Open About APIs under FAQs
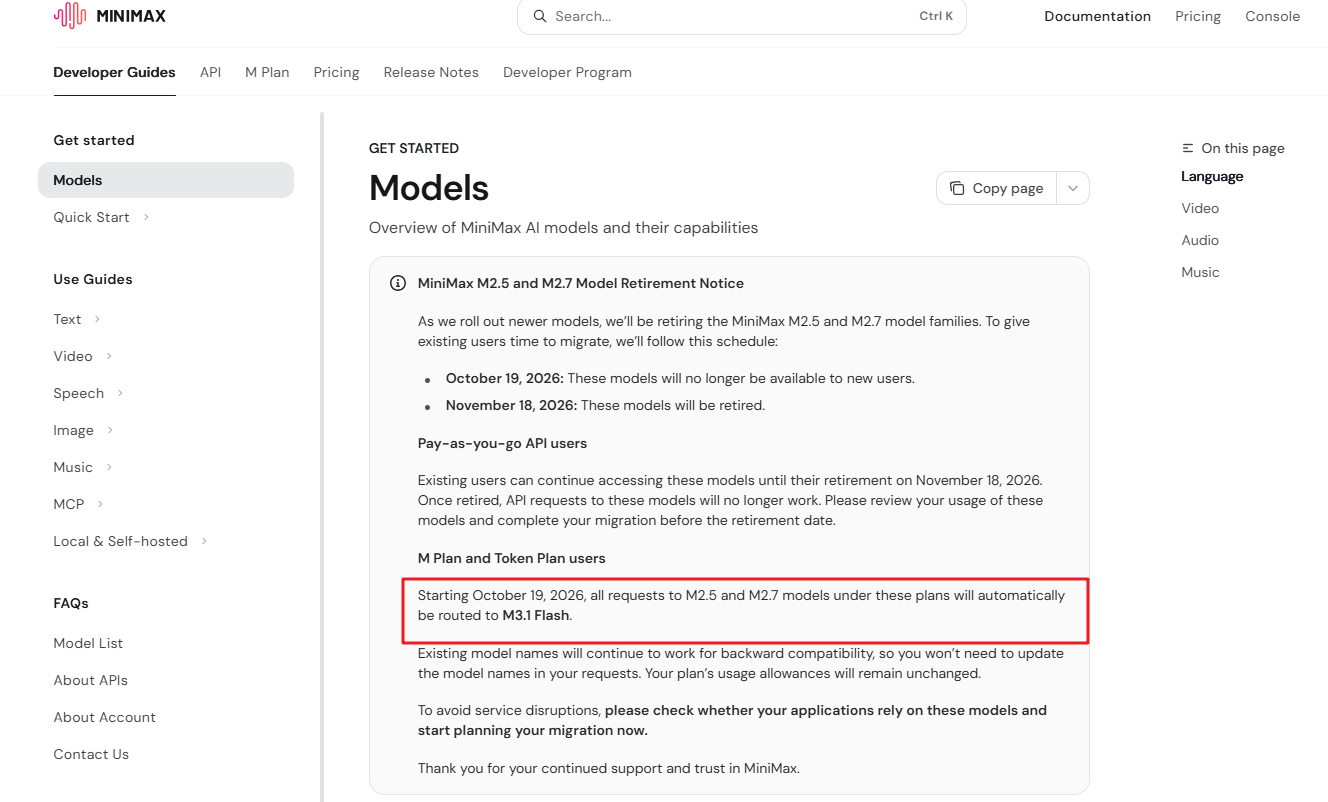 tap(90, 680)
